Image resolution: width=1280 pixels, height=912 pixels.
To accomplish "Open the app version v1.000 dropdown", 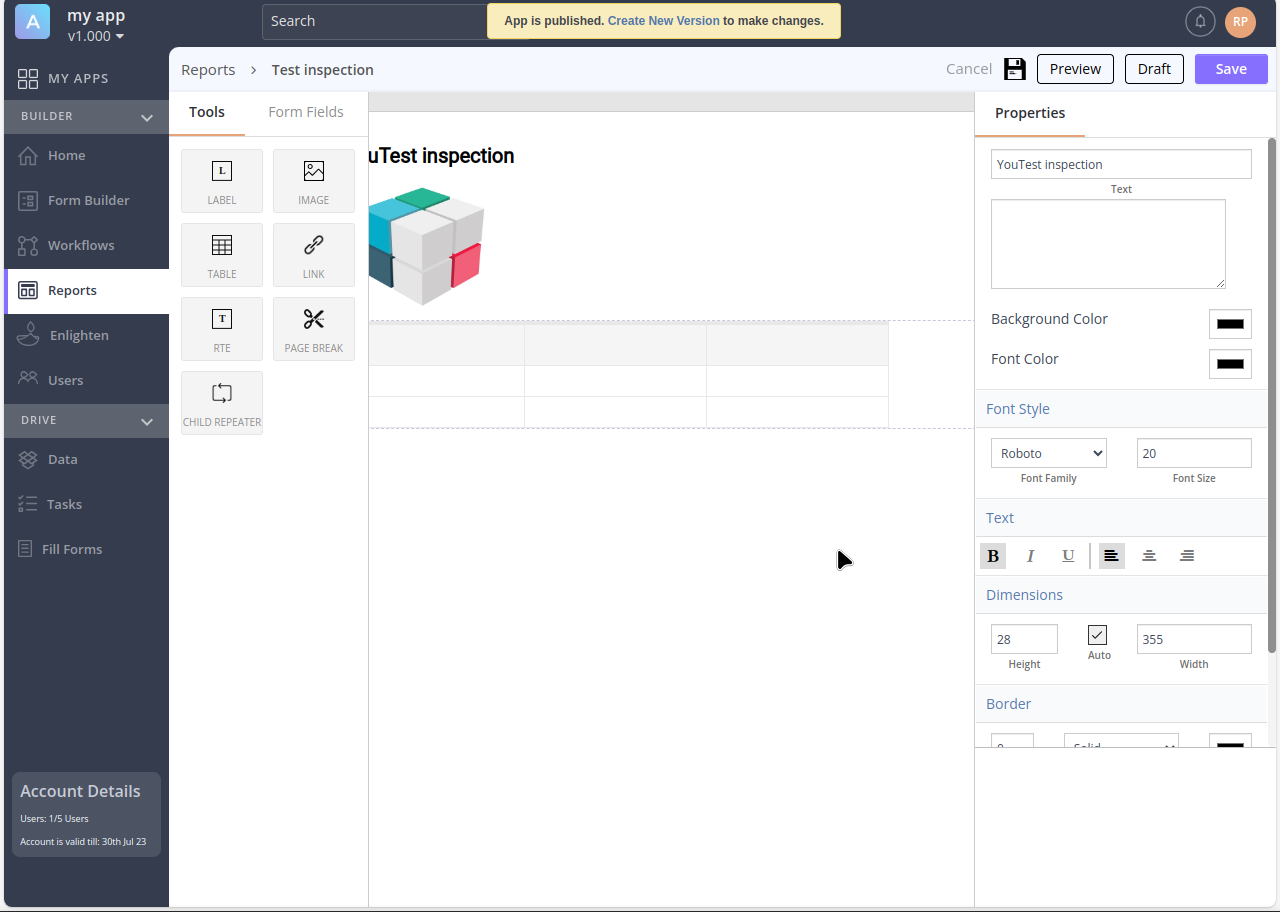I will (x=96, y=36).
